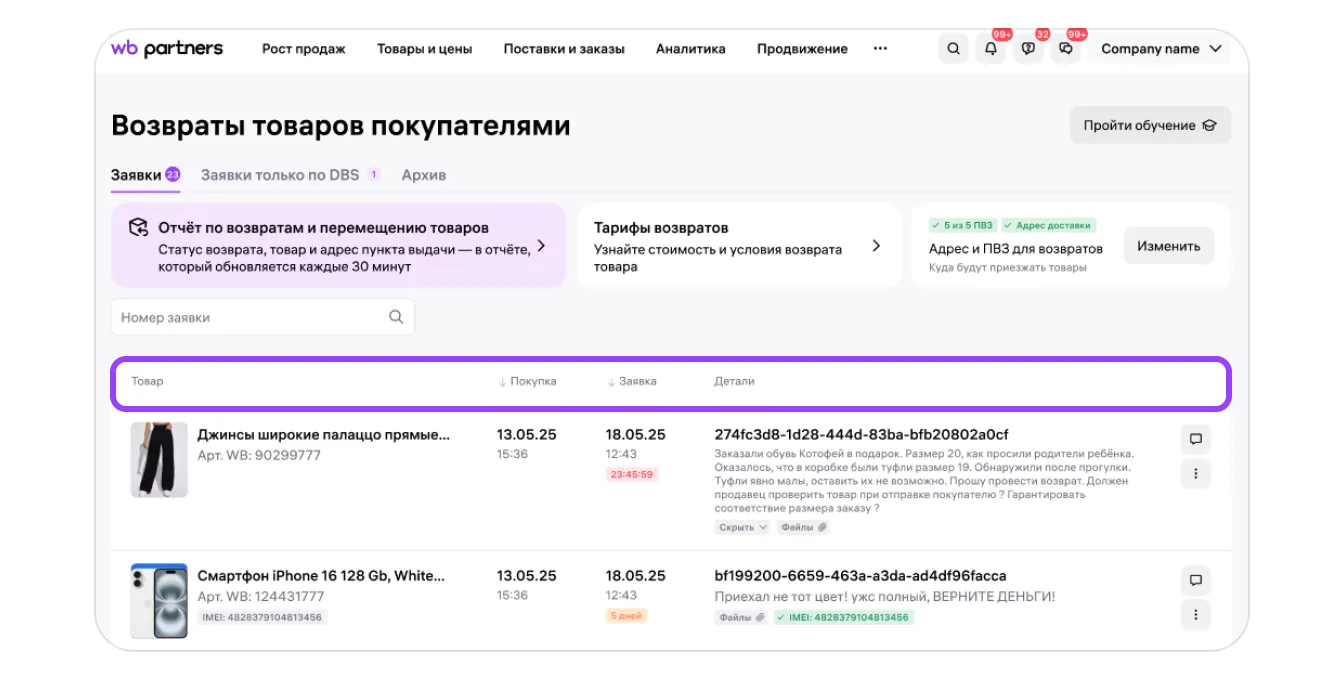Click the Номер заявки search field
The height and width of the screenshot is (680, 1344).
click(250, 317)
